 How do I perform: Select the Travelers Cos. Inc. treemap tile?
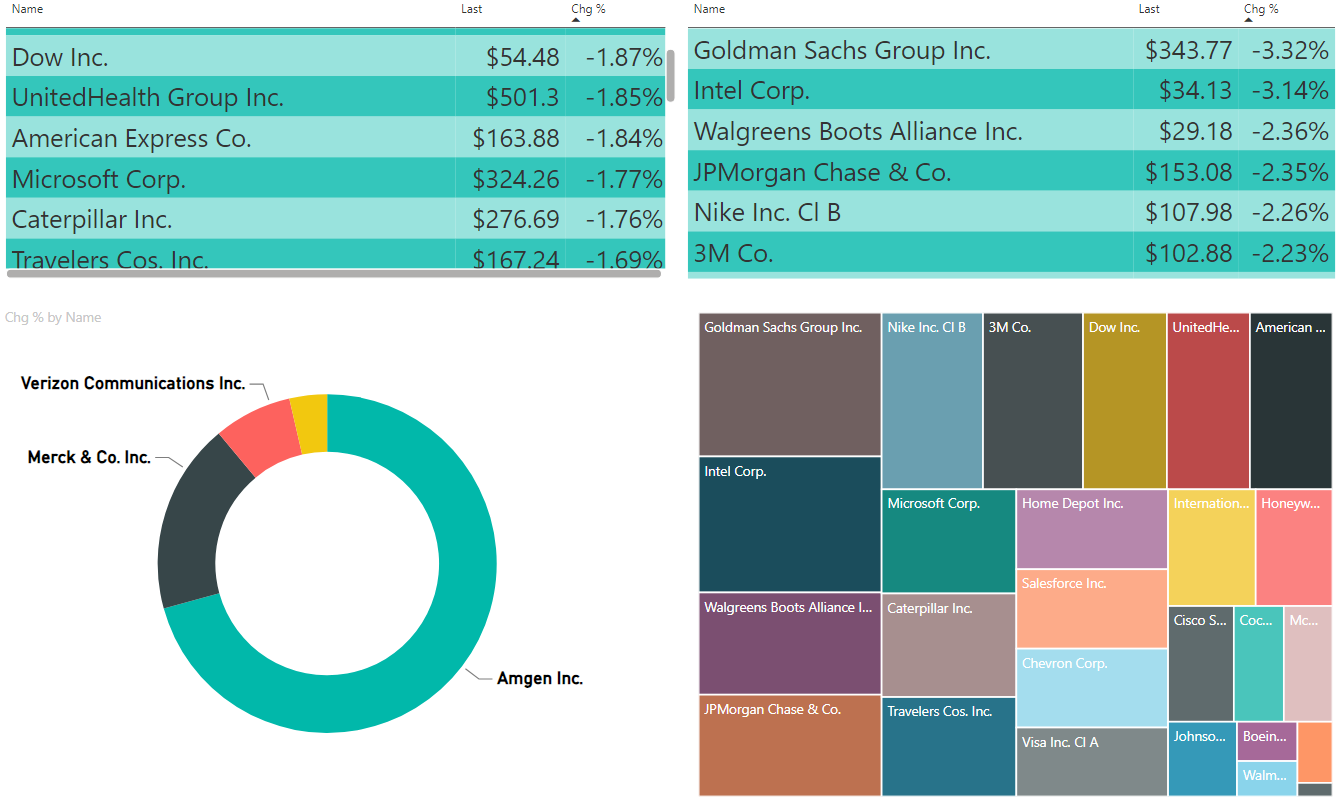click(x=949, y=747)
